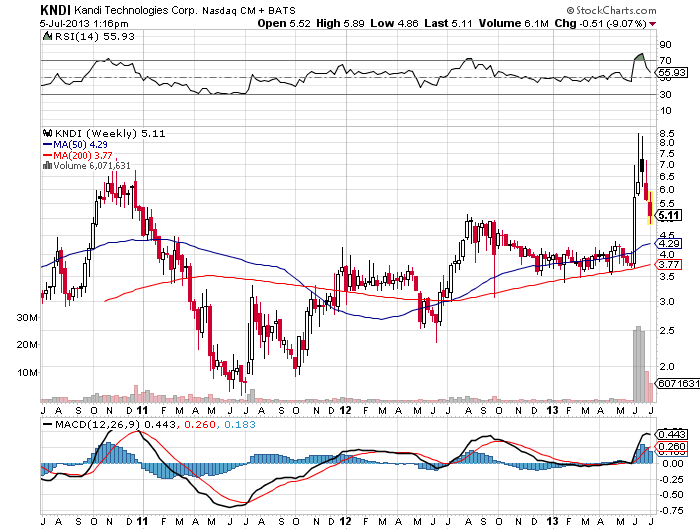This screenshot has height=530, width=700.
Task: Click the green RSI(14) legend icon
Action: pos(47,37)
